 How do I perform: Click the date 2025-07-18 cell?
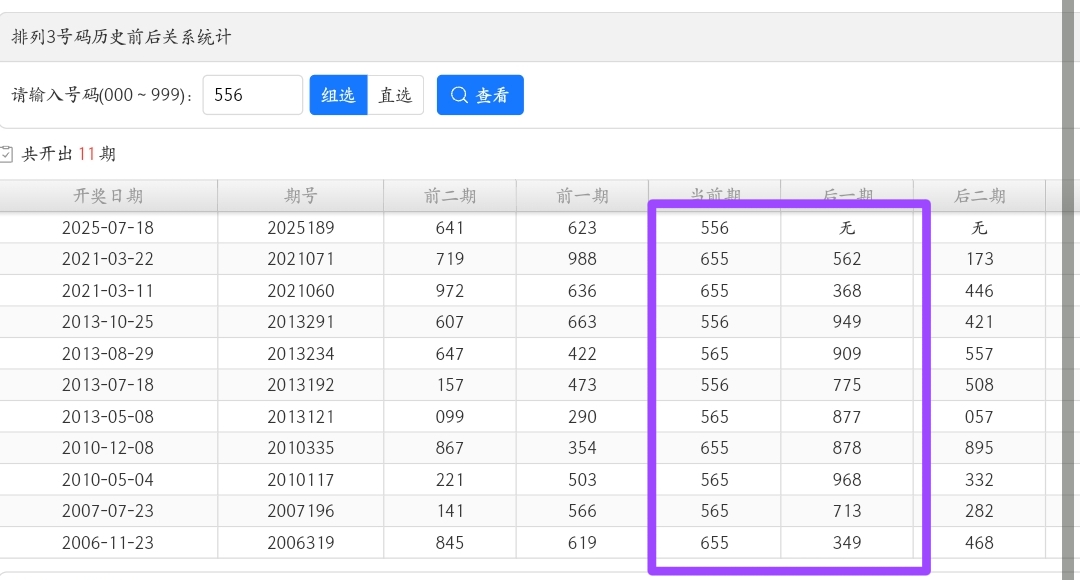(x=108, y=228)
